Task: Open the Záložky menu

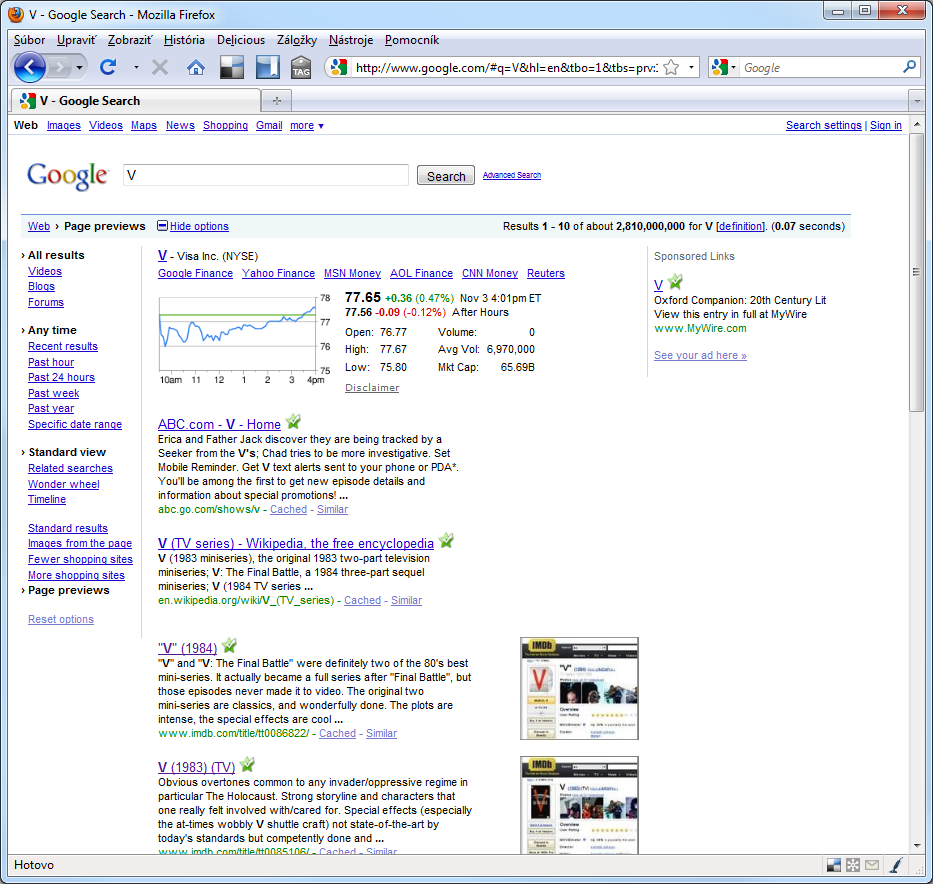Action: 295,40
